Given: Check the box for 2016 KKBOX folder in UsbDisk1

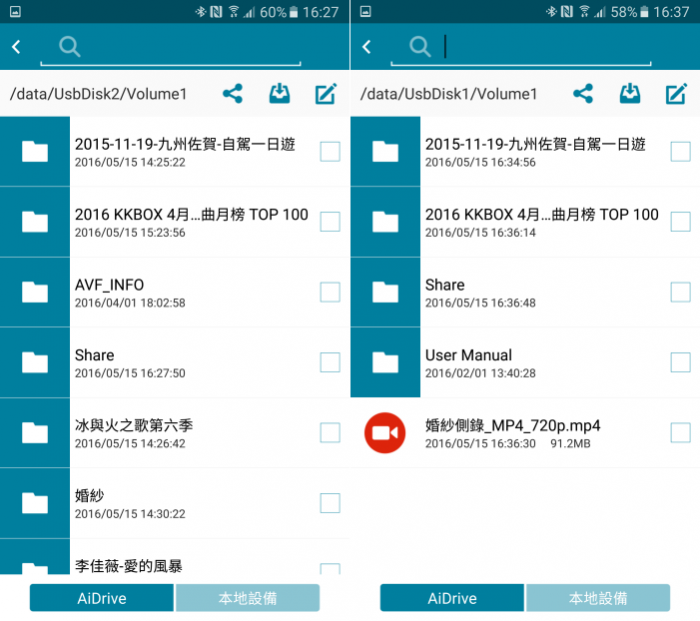Looking at the screenshot, I should pyautogui.click(x=680, y=222).
